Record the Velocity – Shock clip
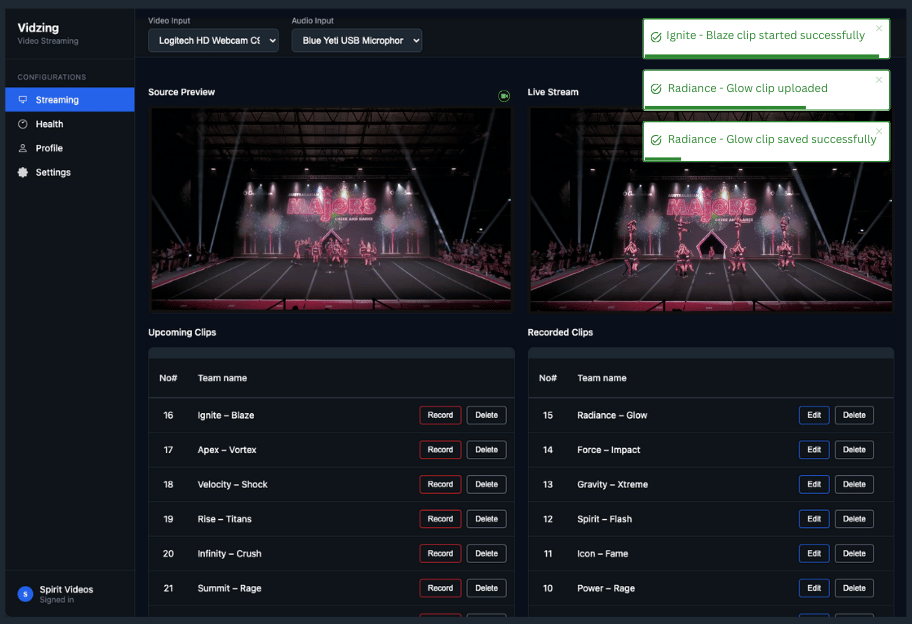This screenshot has width=912, height=624. click(x=440, y=484)
